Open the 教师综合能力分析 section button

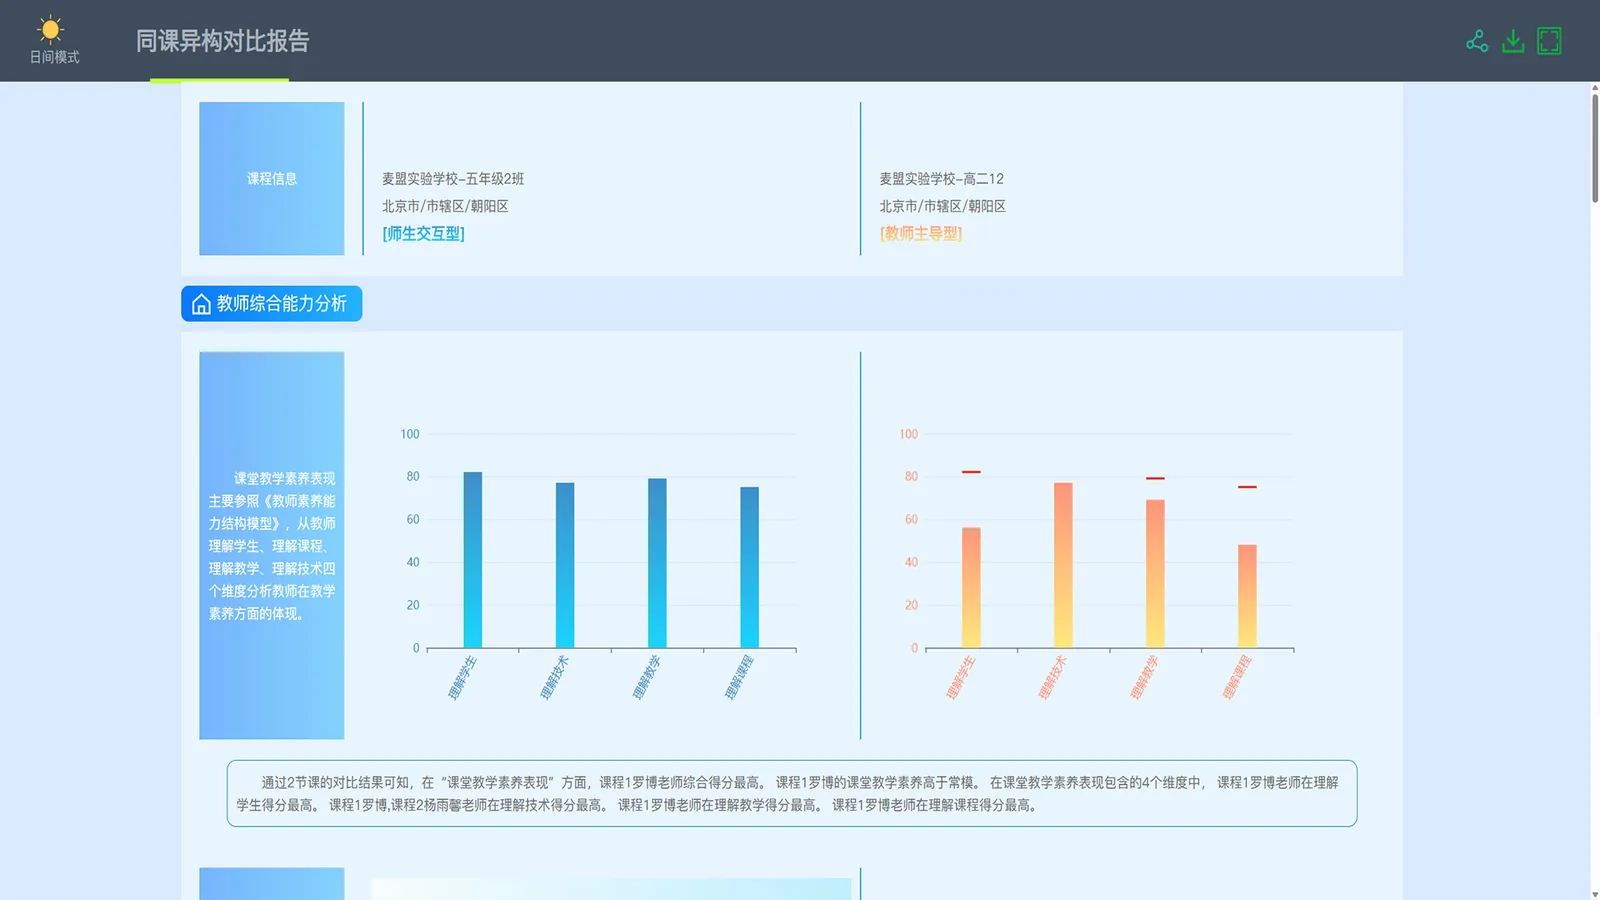[x=271, y=304]
